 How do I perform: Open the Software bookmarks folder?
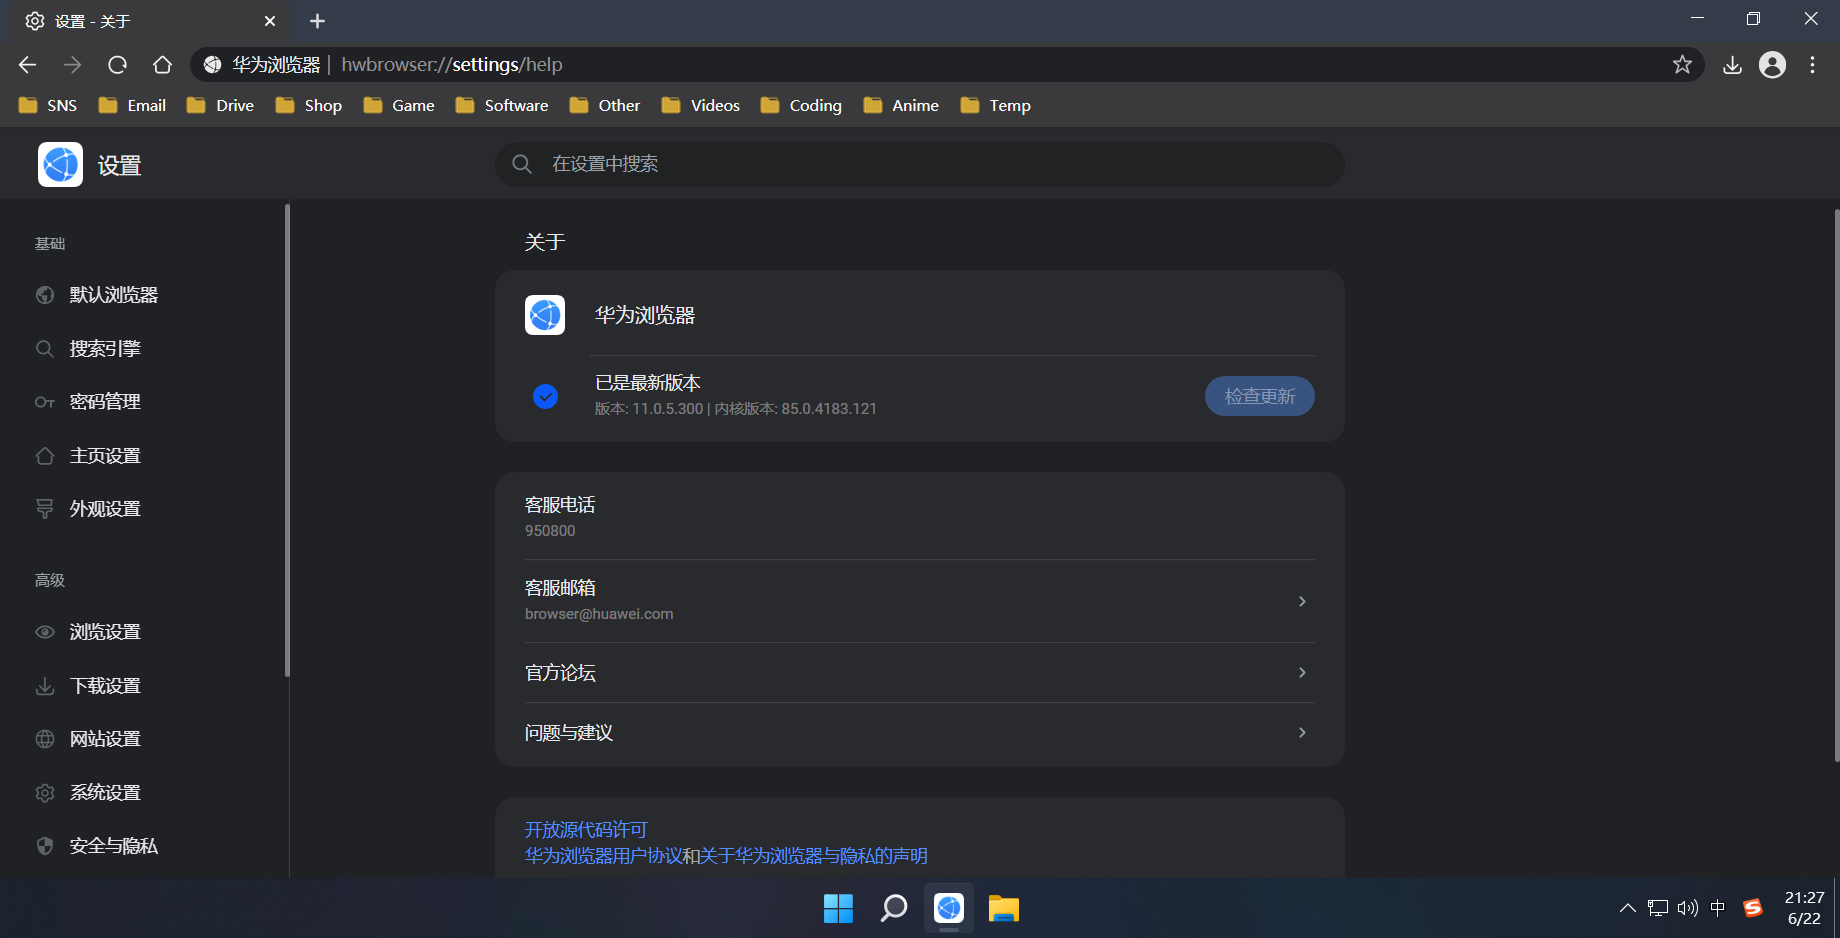pyautogui.click(x=502, y=105)
